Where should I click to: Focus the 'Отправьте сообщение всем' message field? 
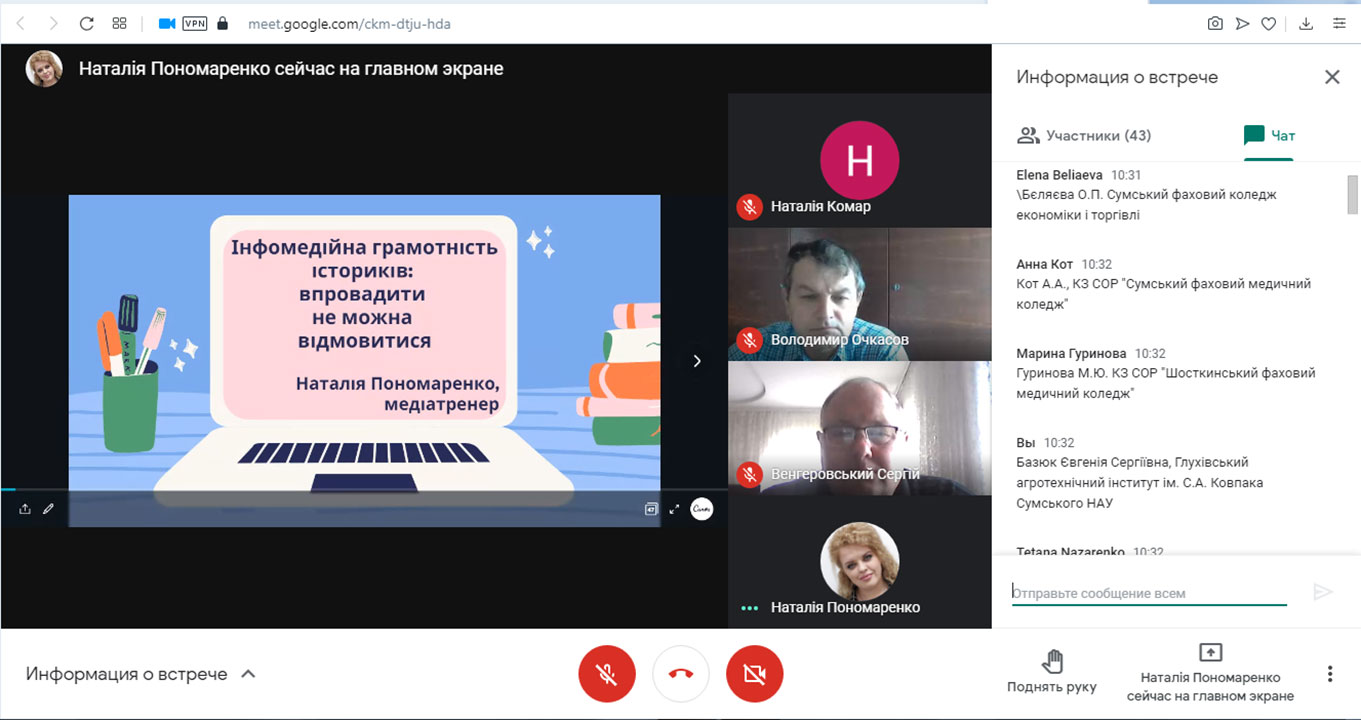coord(1149,593)
